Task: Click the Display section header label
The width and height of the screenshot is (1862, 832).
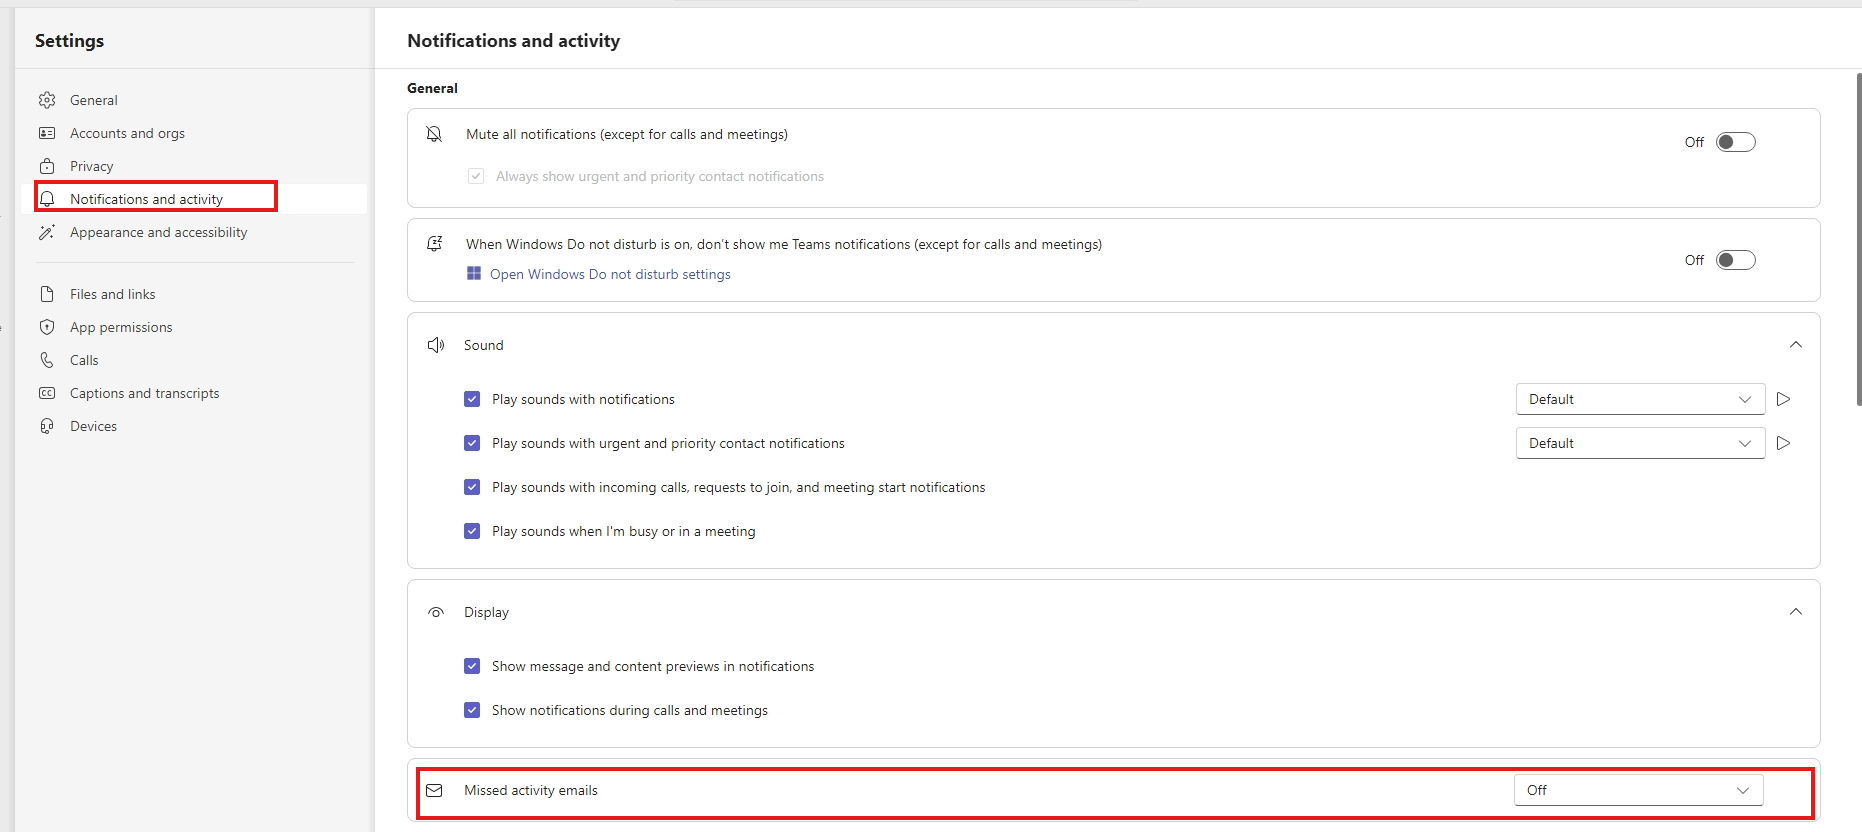Action: 486,612
